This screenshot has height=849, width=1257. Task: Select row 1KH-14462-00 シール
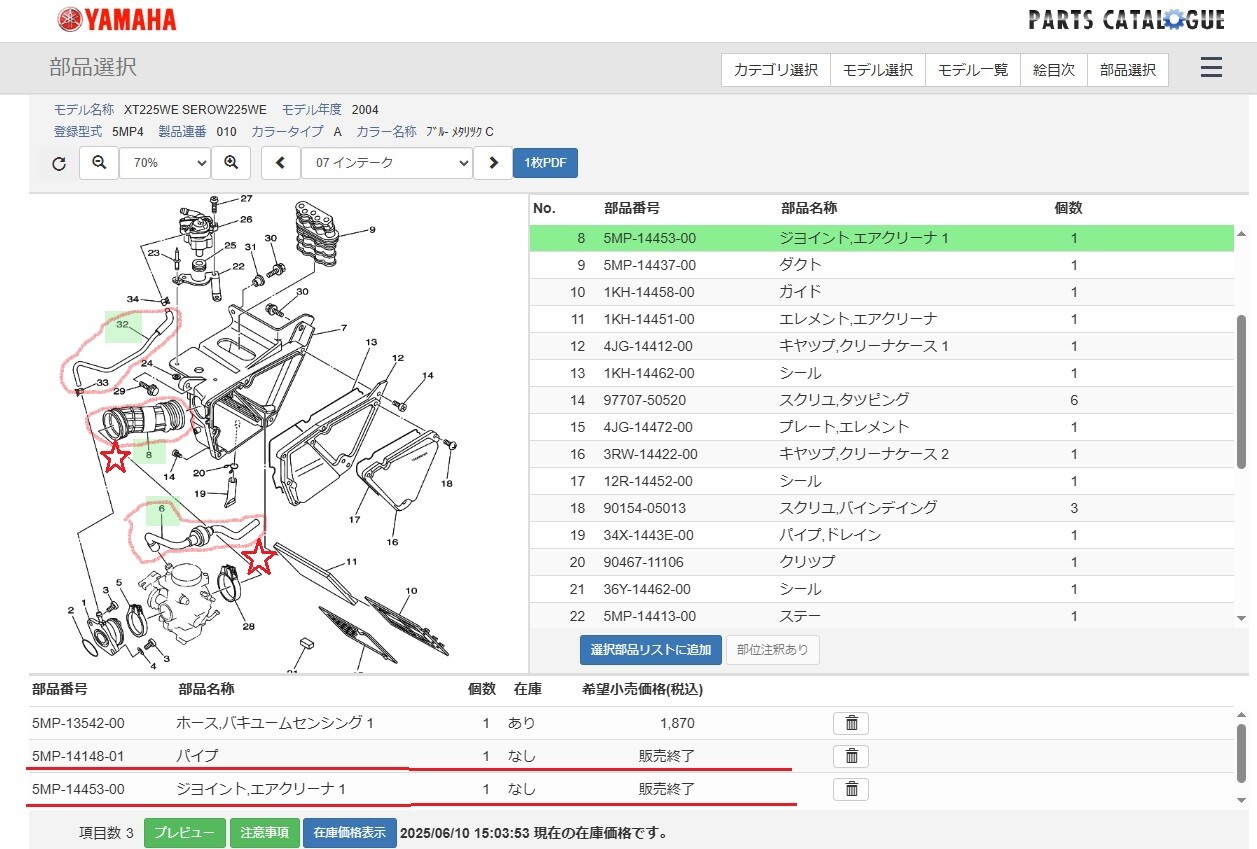tap(880, 373)
